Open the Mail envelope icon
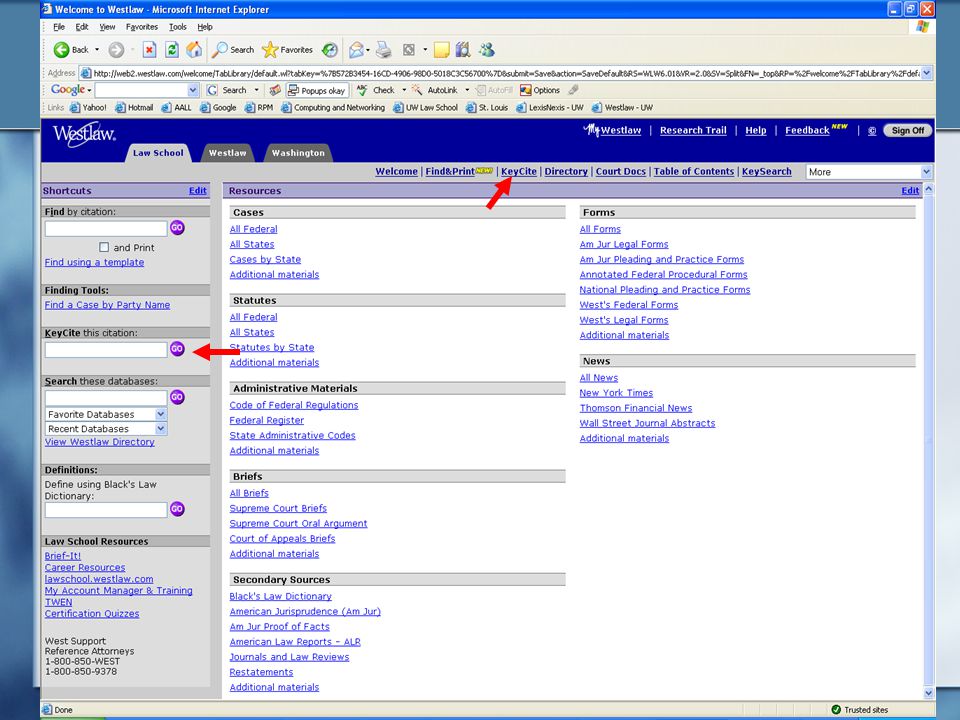960x720 pixels. (356, 50)
